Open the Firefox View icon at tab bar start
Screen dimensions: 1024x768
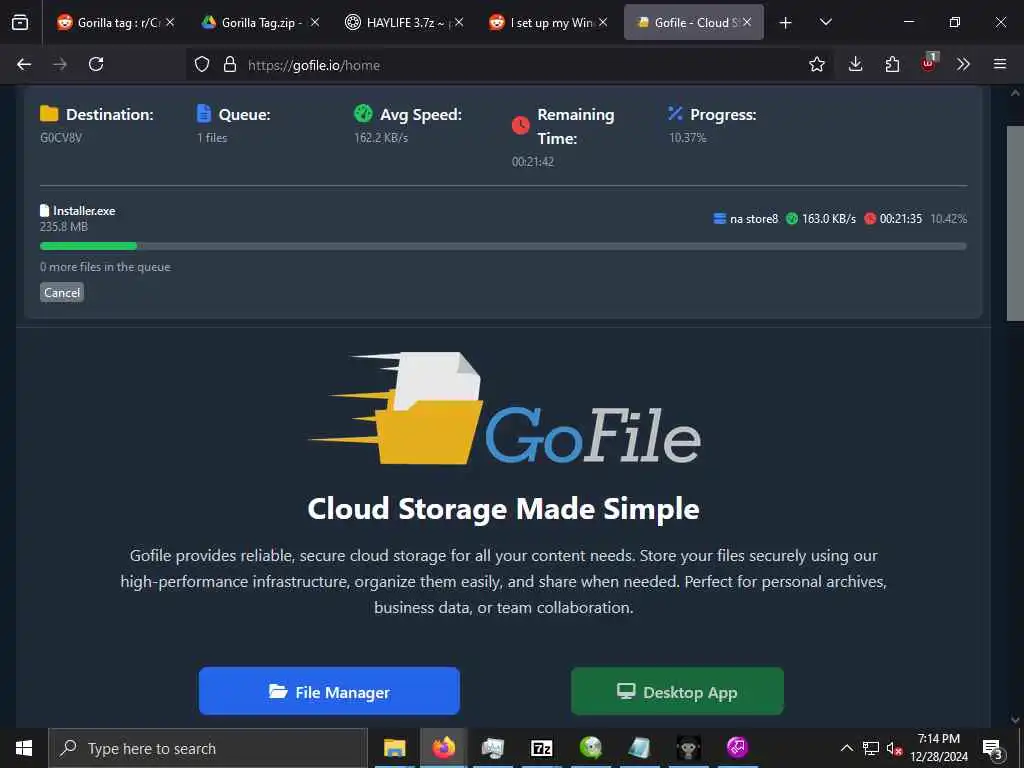click(20, 22)
